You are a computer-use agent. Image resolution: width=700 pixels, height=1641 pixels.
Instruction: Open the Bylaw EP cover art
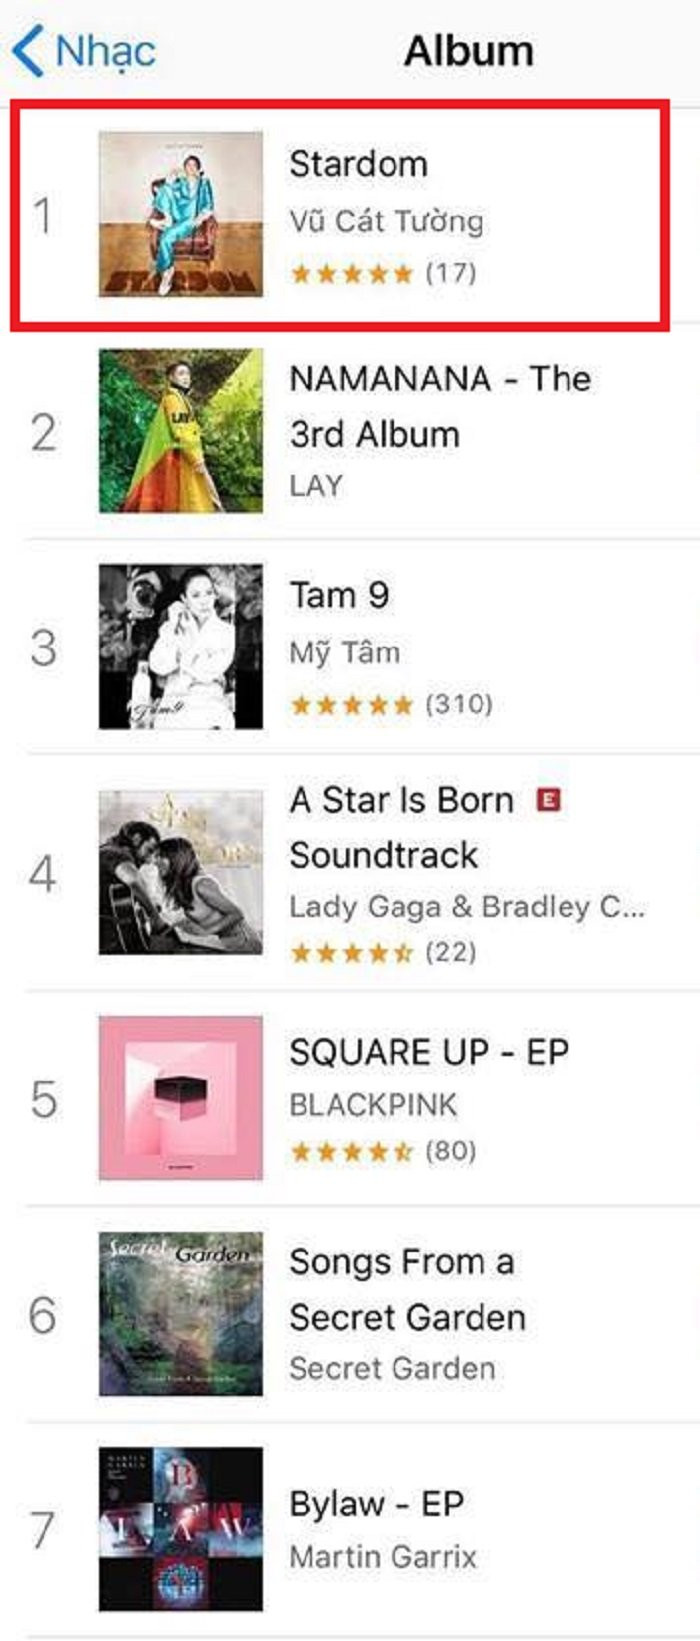(181, 1530)
